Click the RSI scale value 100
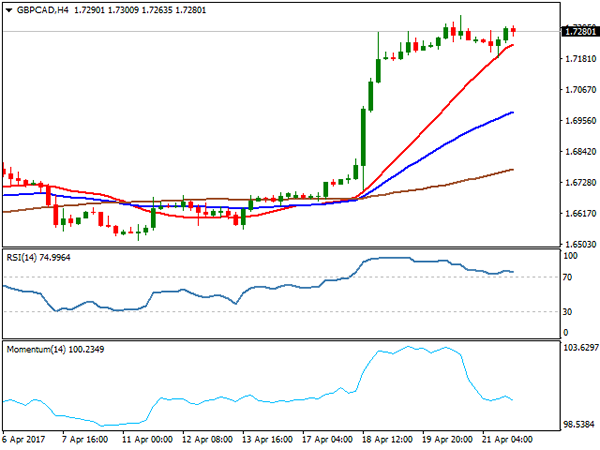Viewport: 600px width, 450px height. (571, 256)
